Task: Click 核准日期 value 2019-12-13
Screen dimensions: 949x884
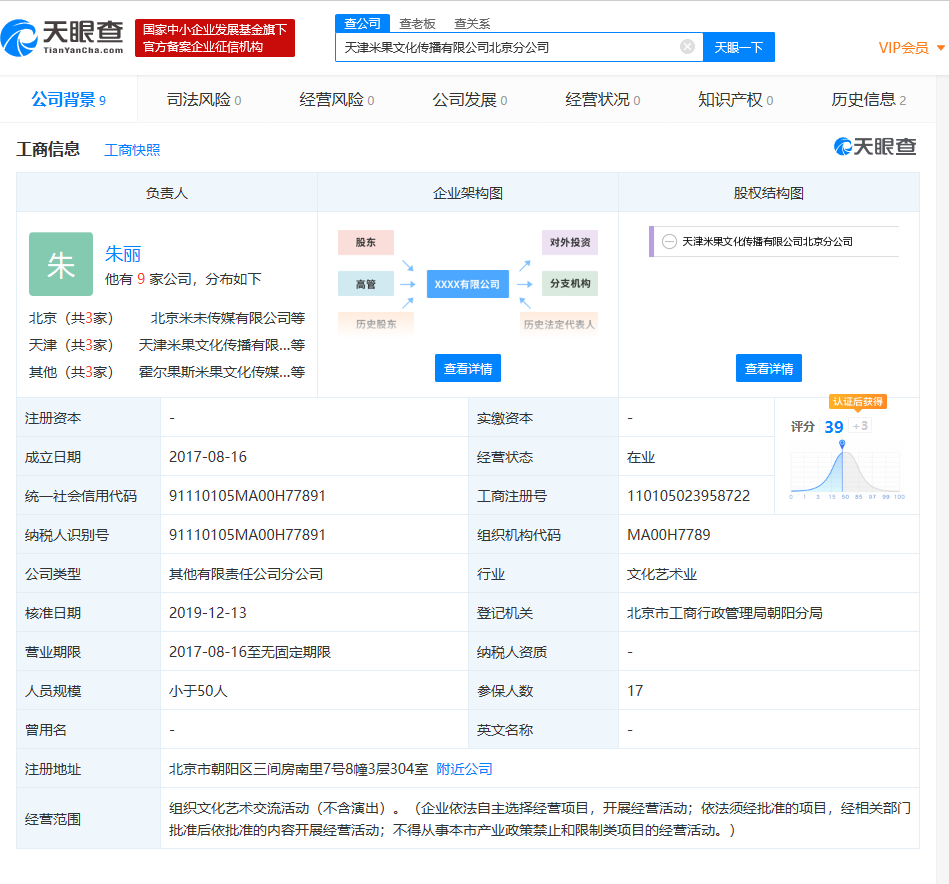Action: pyautogui.click(x=208, y=612)
